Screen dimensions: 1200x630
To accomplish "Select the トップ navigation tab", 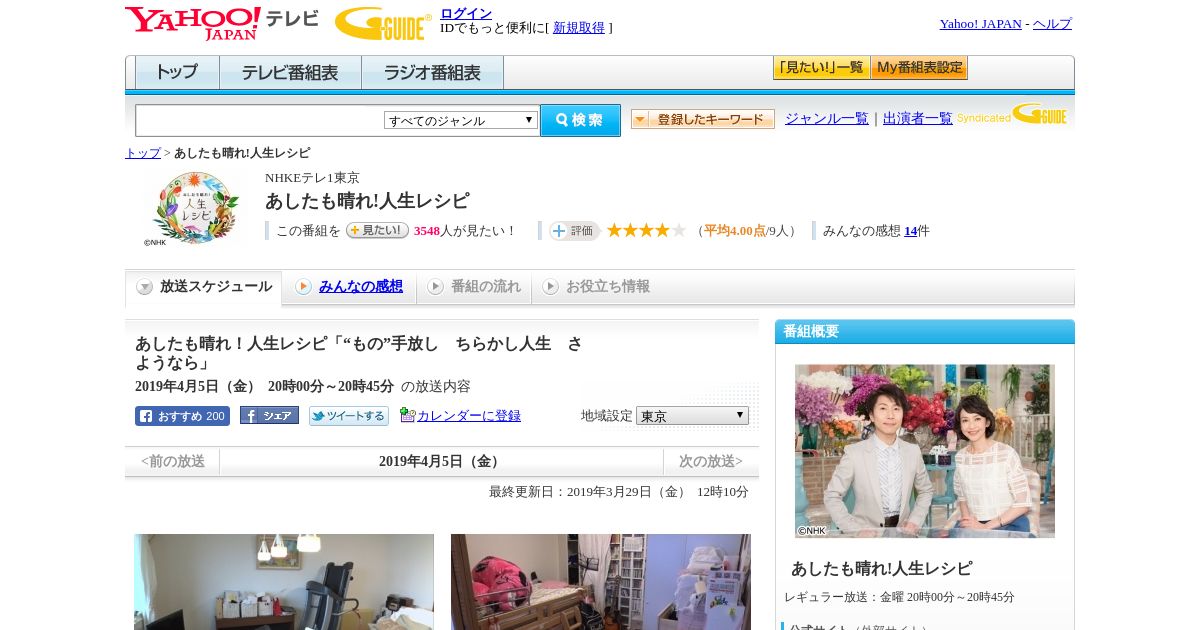I will pyautogui.click(x=177, y=73).
